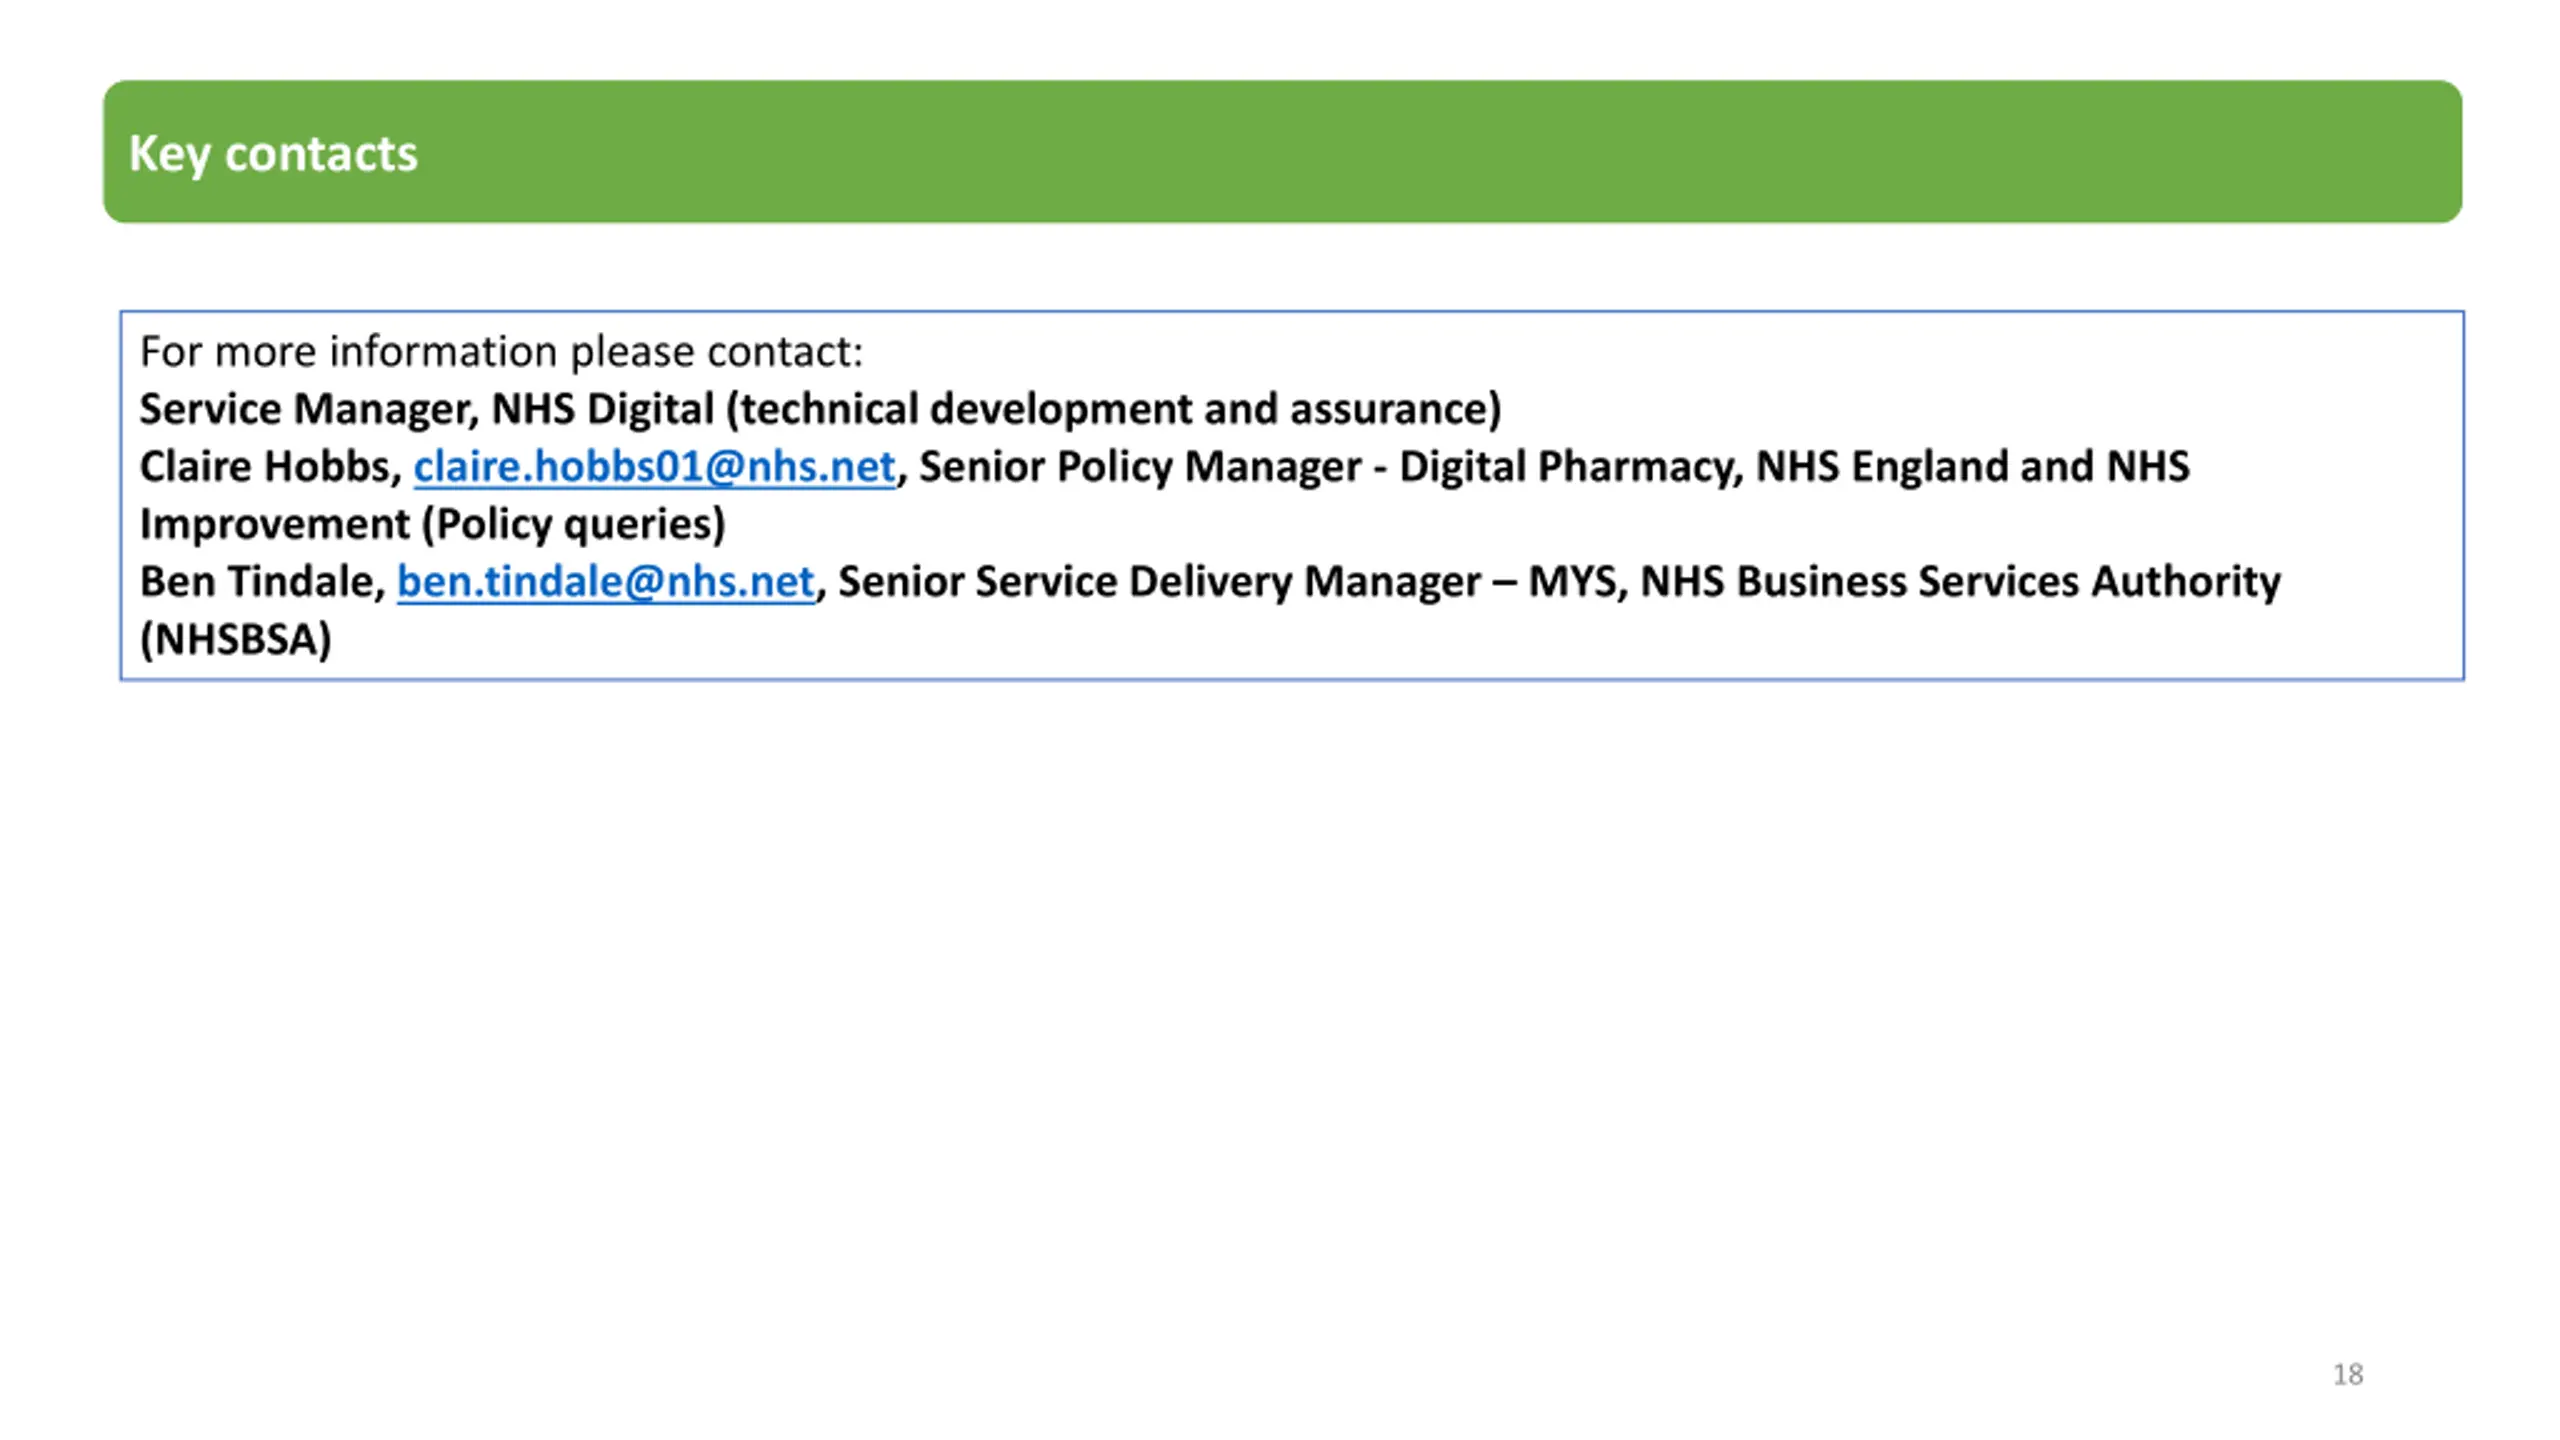Click the name Ben Tindale

[x=256, y=582]
